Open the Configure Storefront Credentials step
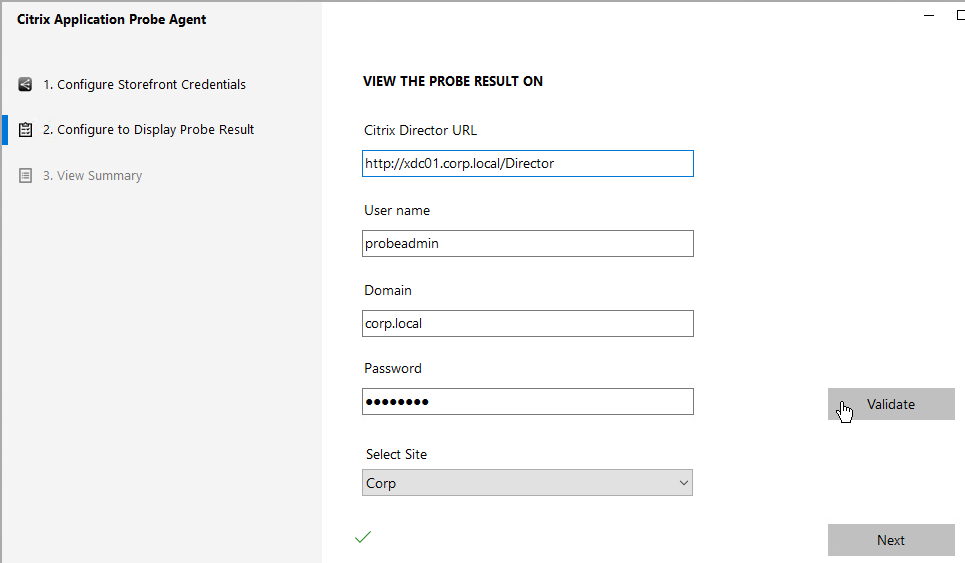Image resolution: width=965 pixels, height=563 pixels. 144,84
